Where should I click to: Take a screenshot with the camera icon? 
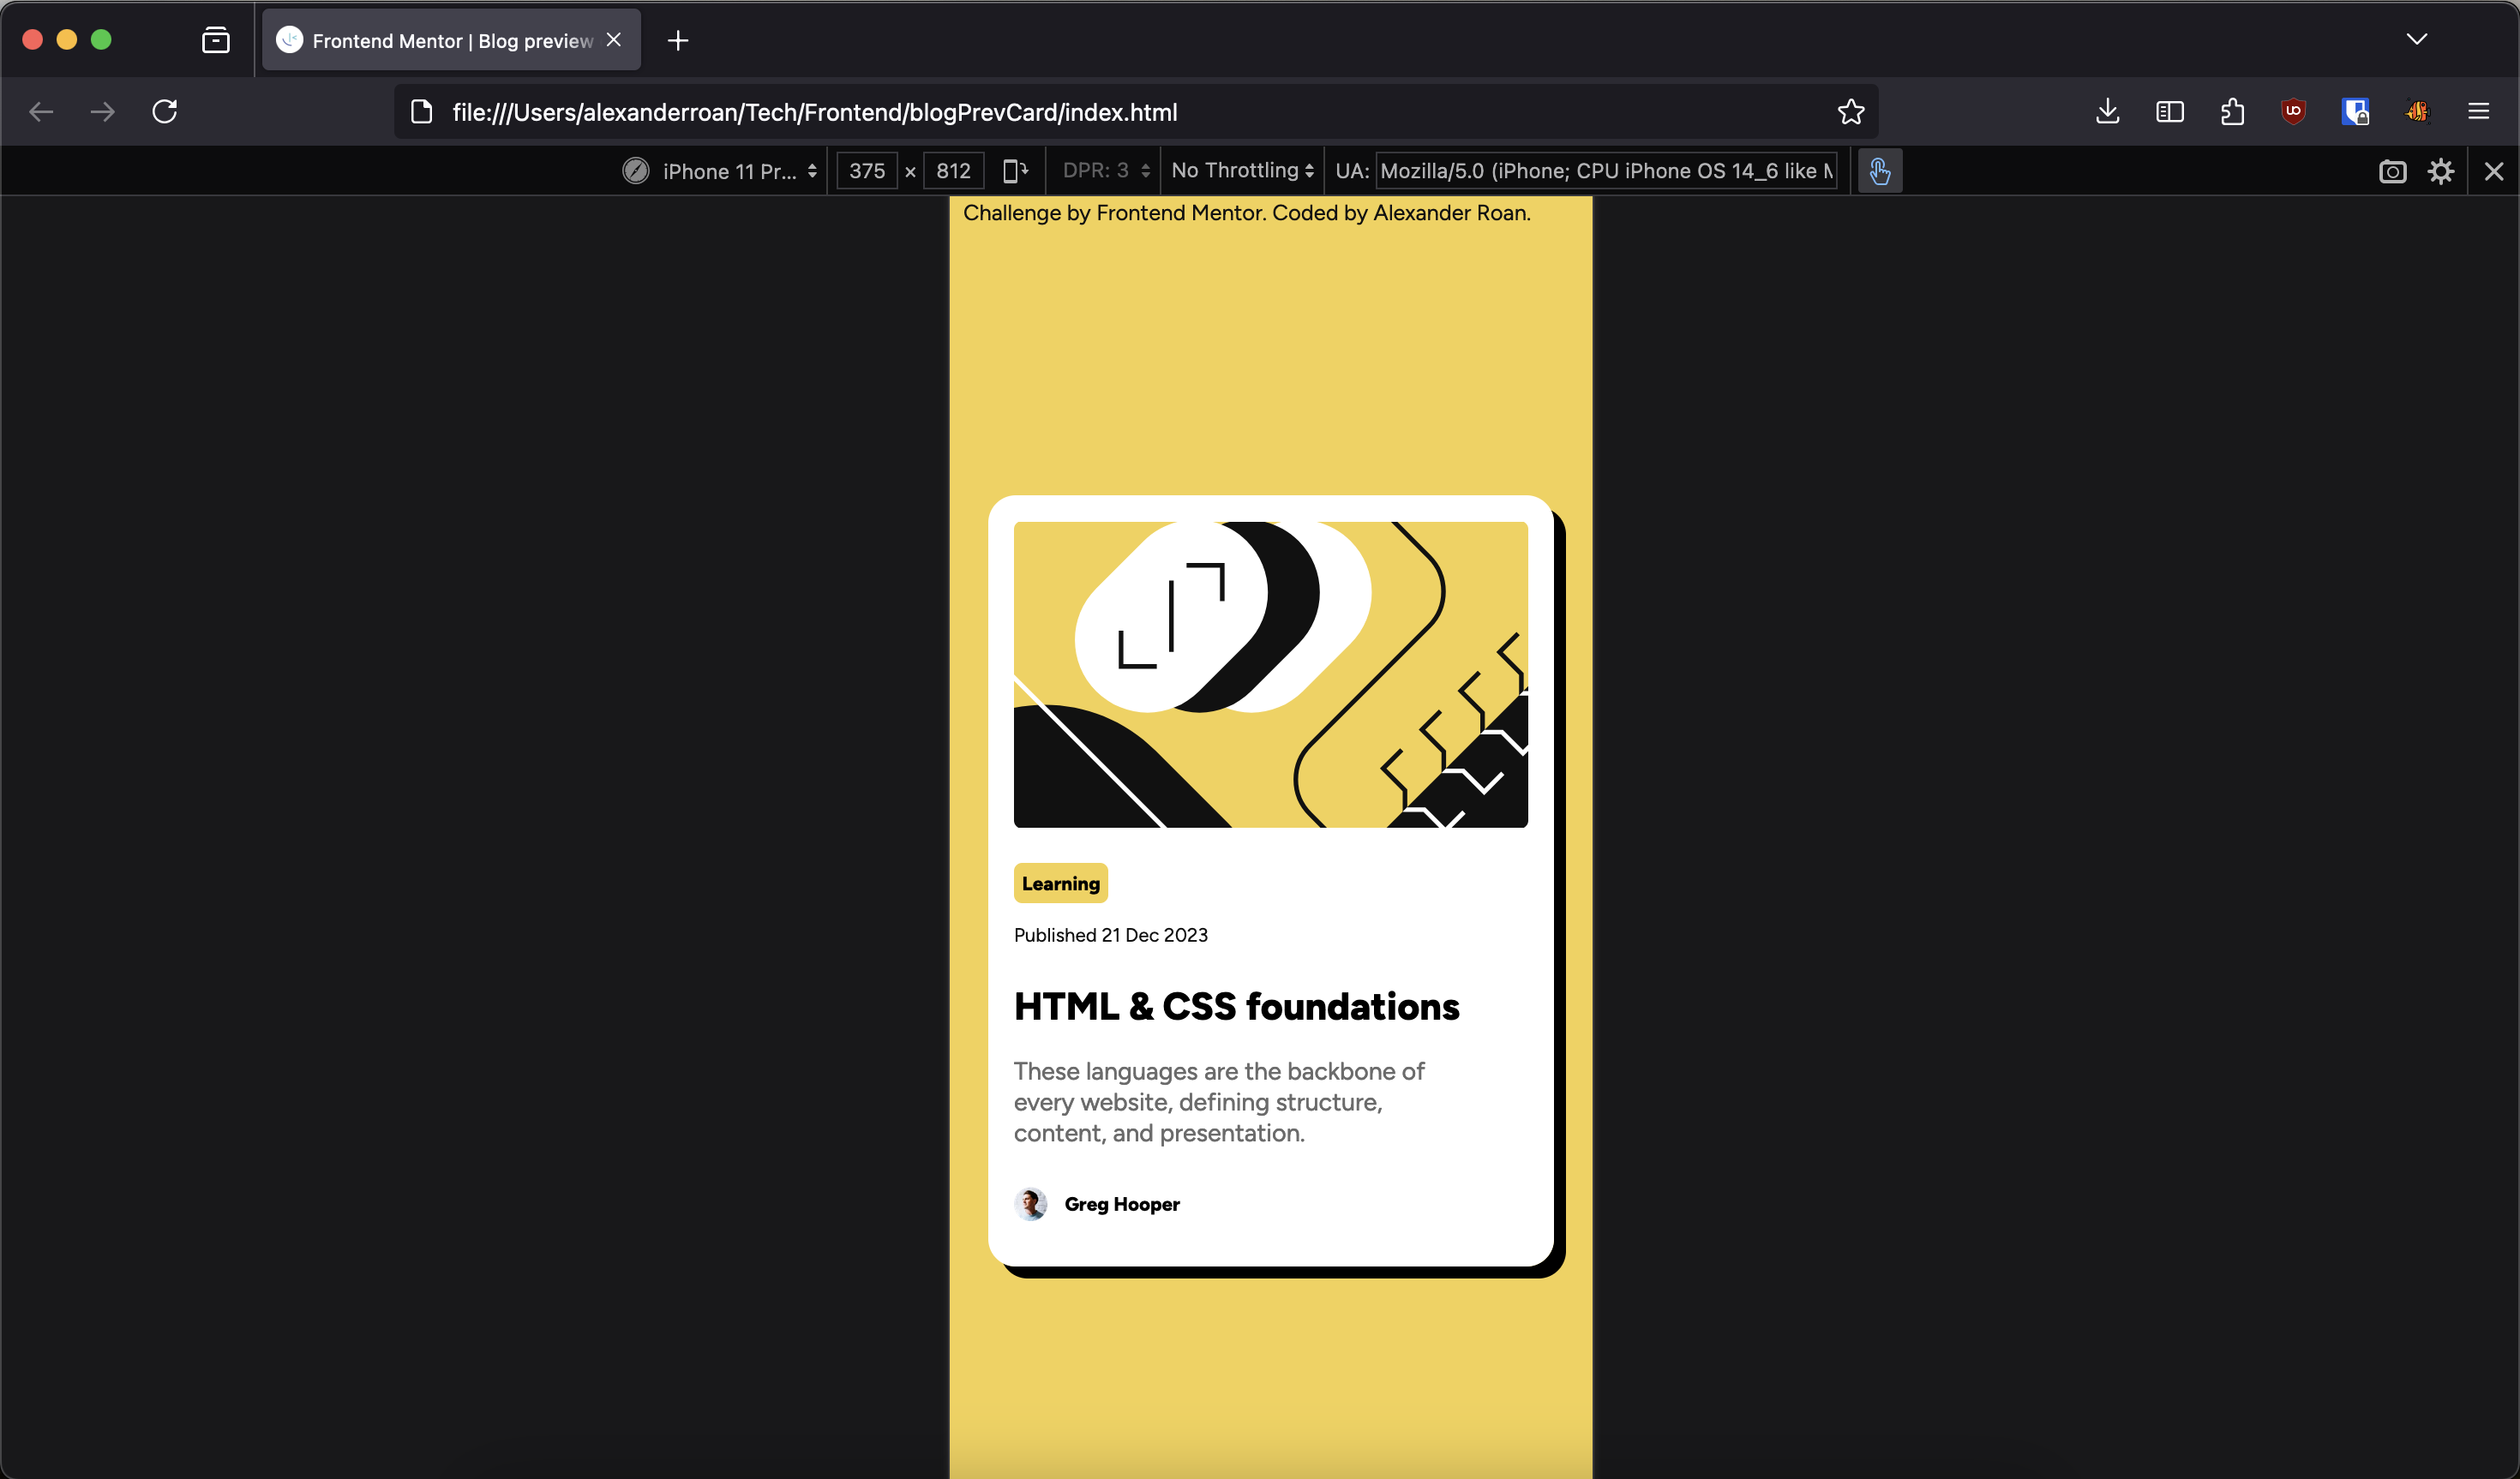click(x=2392, y=171)
